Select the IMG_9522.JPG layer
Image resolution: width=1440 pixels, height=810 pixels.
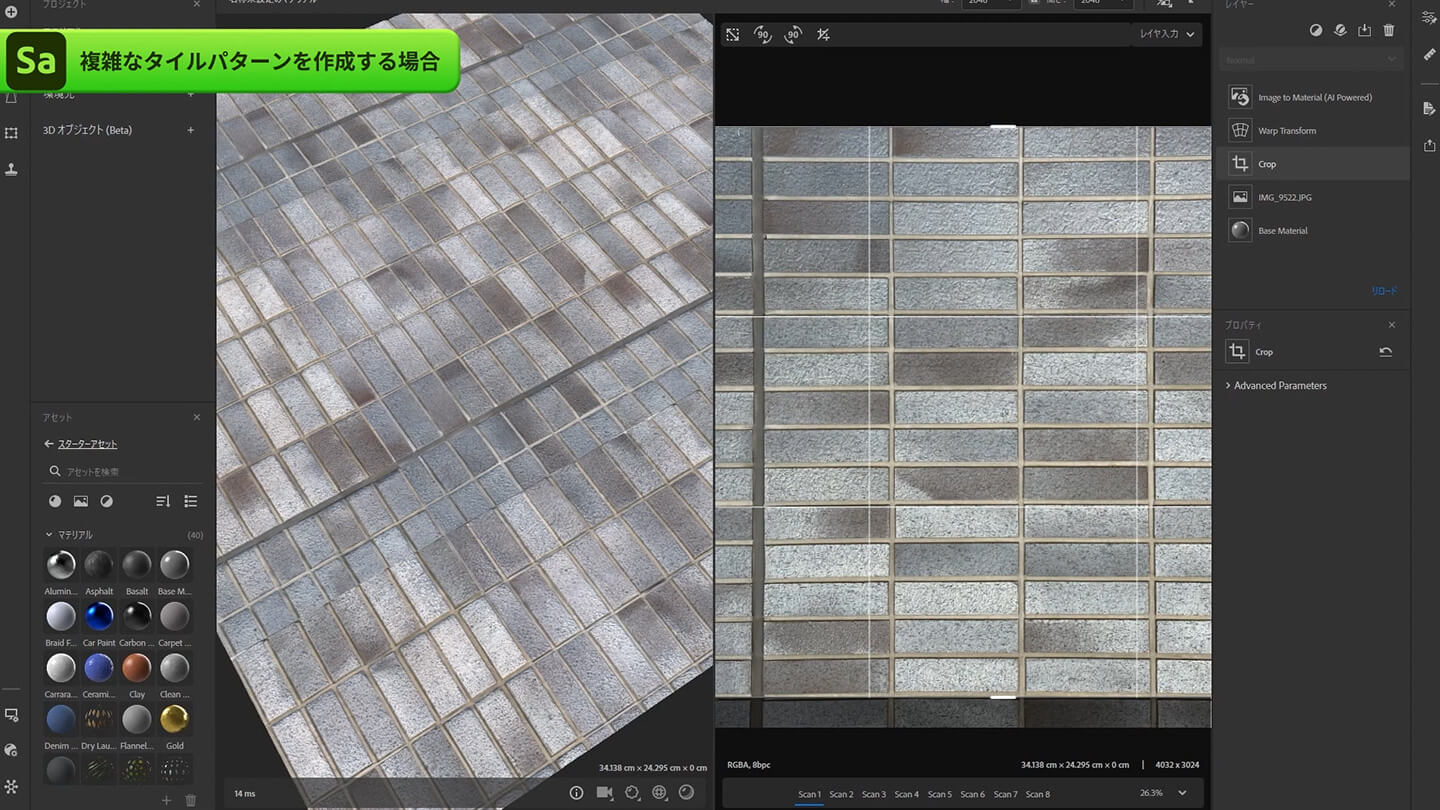coord(1313,197)
